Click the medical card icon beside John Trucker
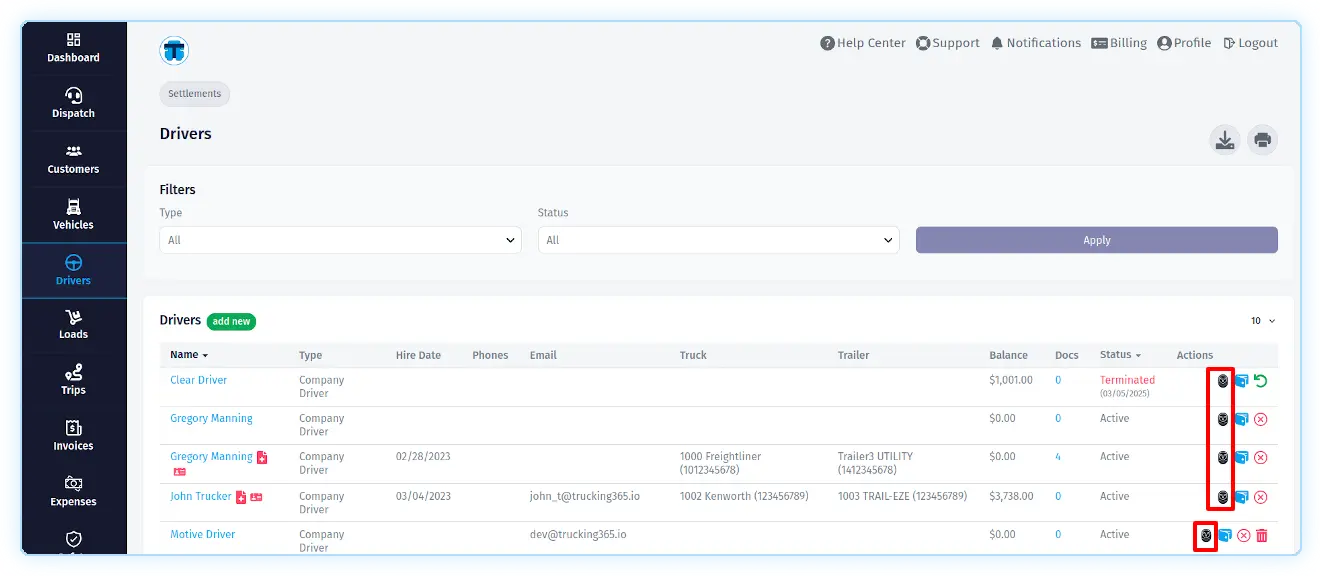This screenshot has height=576, width=1320. click(241, 497)
